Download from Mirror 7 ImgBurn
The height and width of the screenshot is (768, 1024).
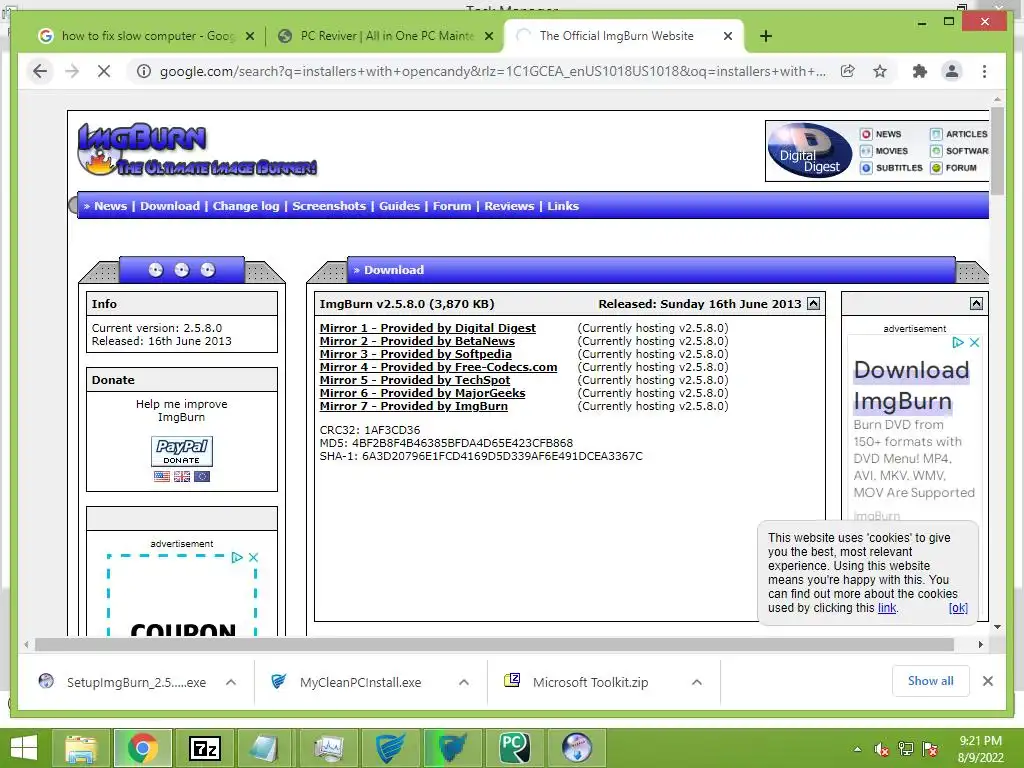413,406
